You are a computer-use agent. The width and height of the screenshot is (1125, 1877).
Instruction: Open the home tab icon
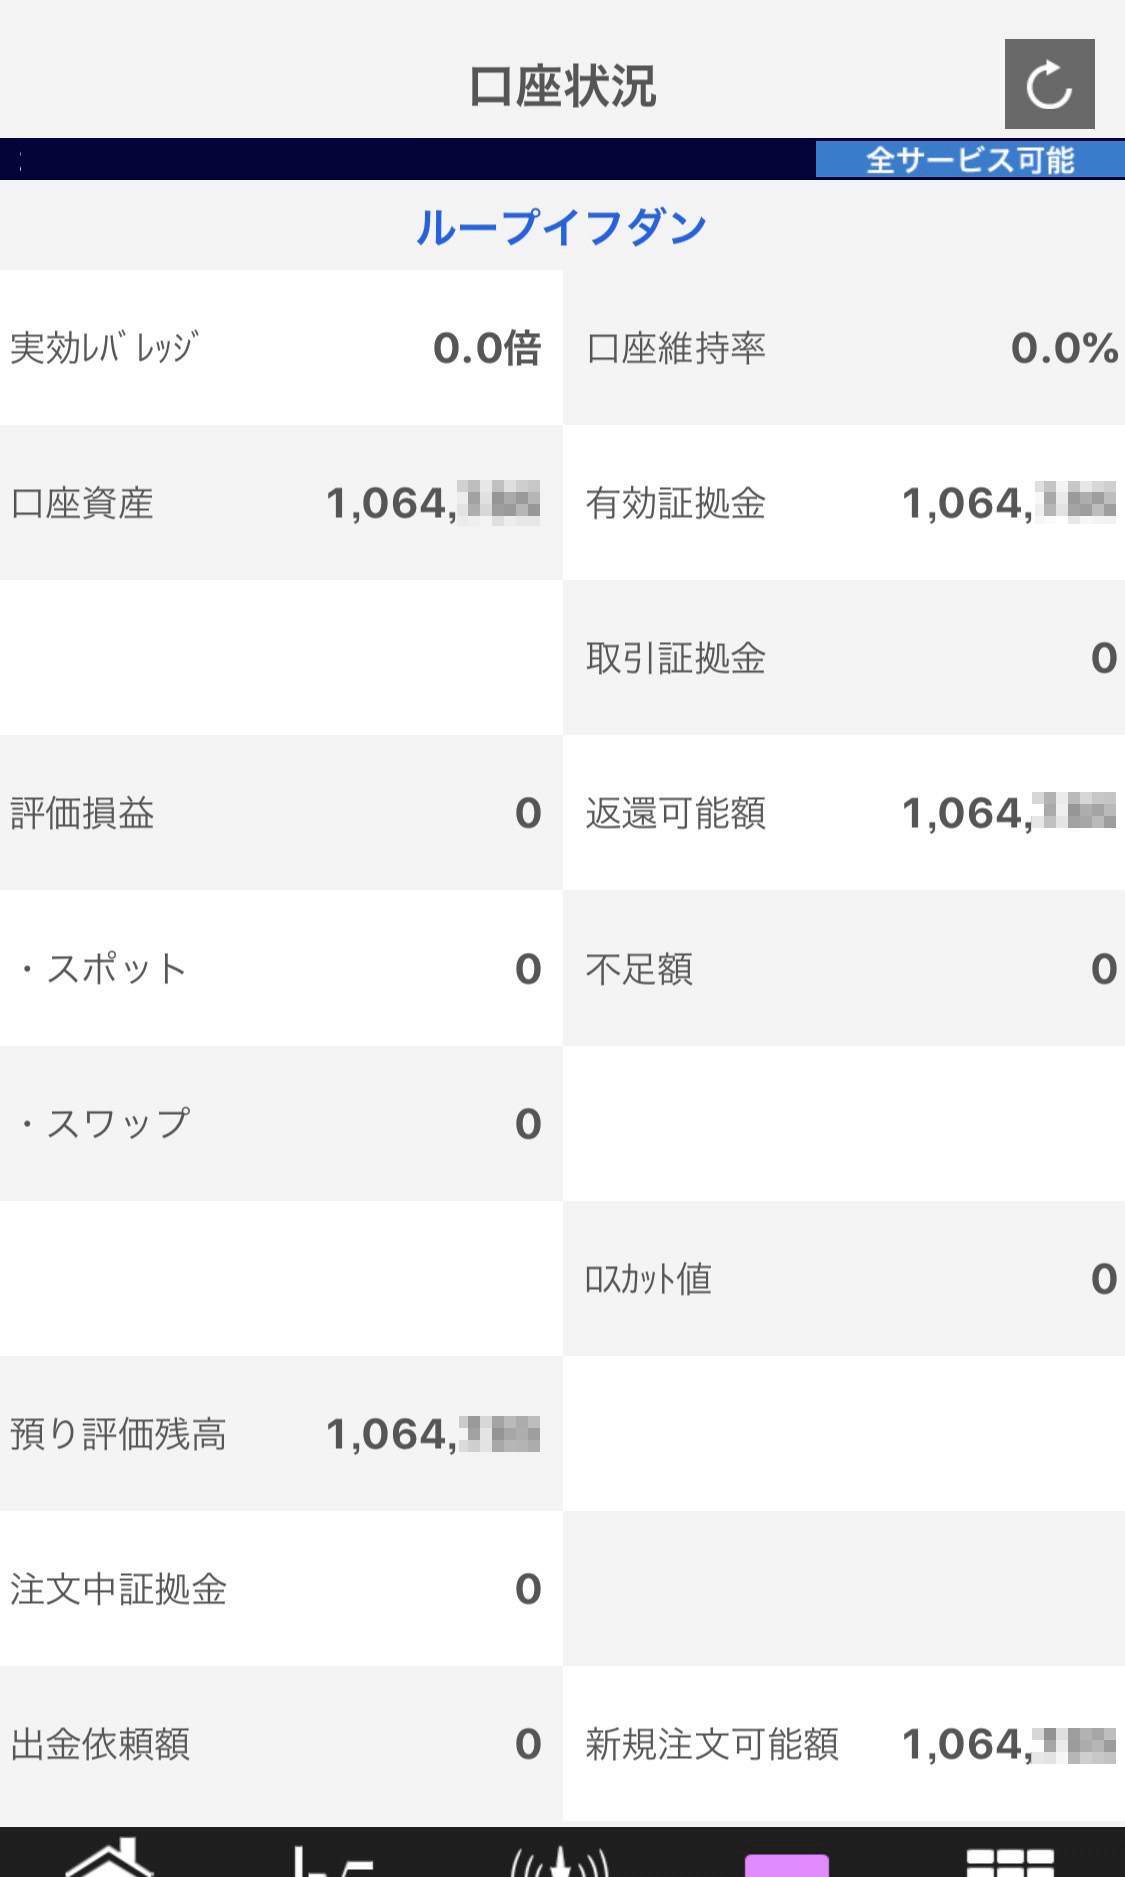pyautogui.click(x=110, y=1856)
